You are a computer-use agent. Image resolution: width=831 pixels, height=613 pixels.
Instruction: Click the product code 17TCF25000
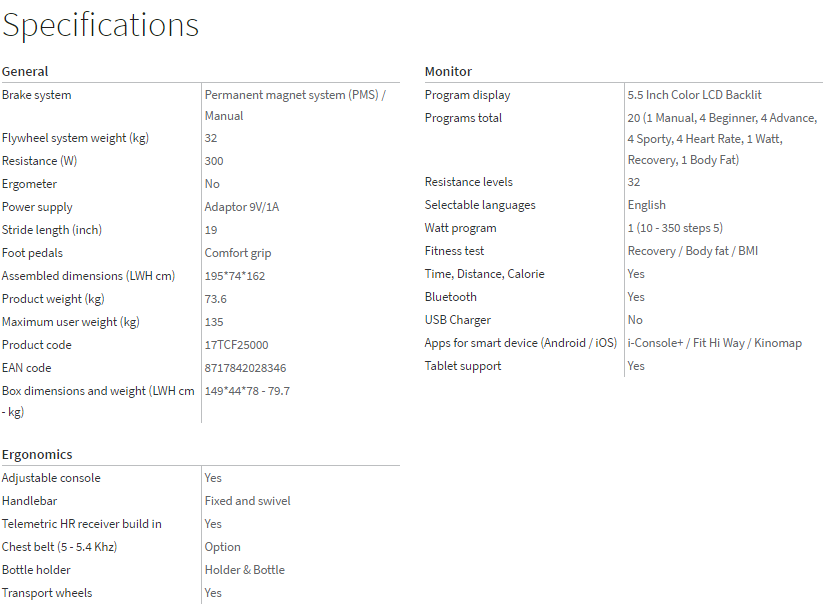coord(237,345)
